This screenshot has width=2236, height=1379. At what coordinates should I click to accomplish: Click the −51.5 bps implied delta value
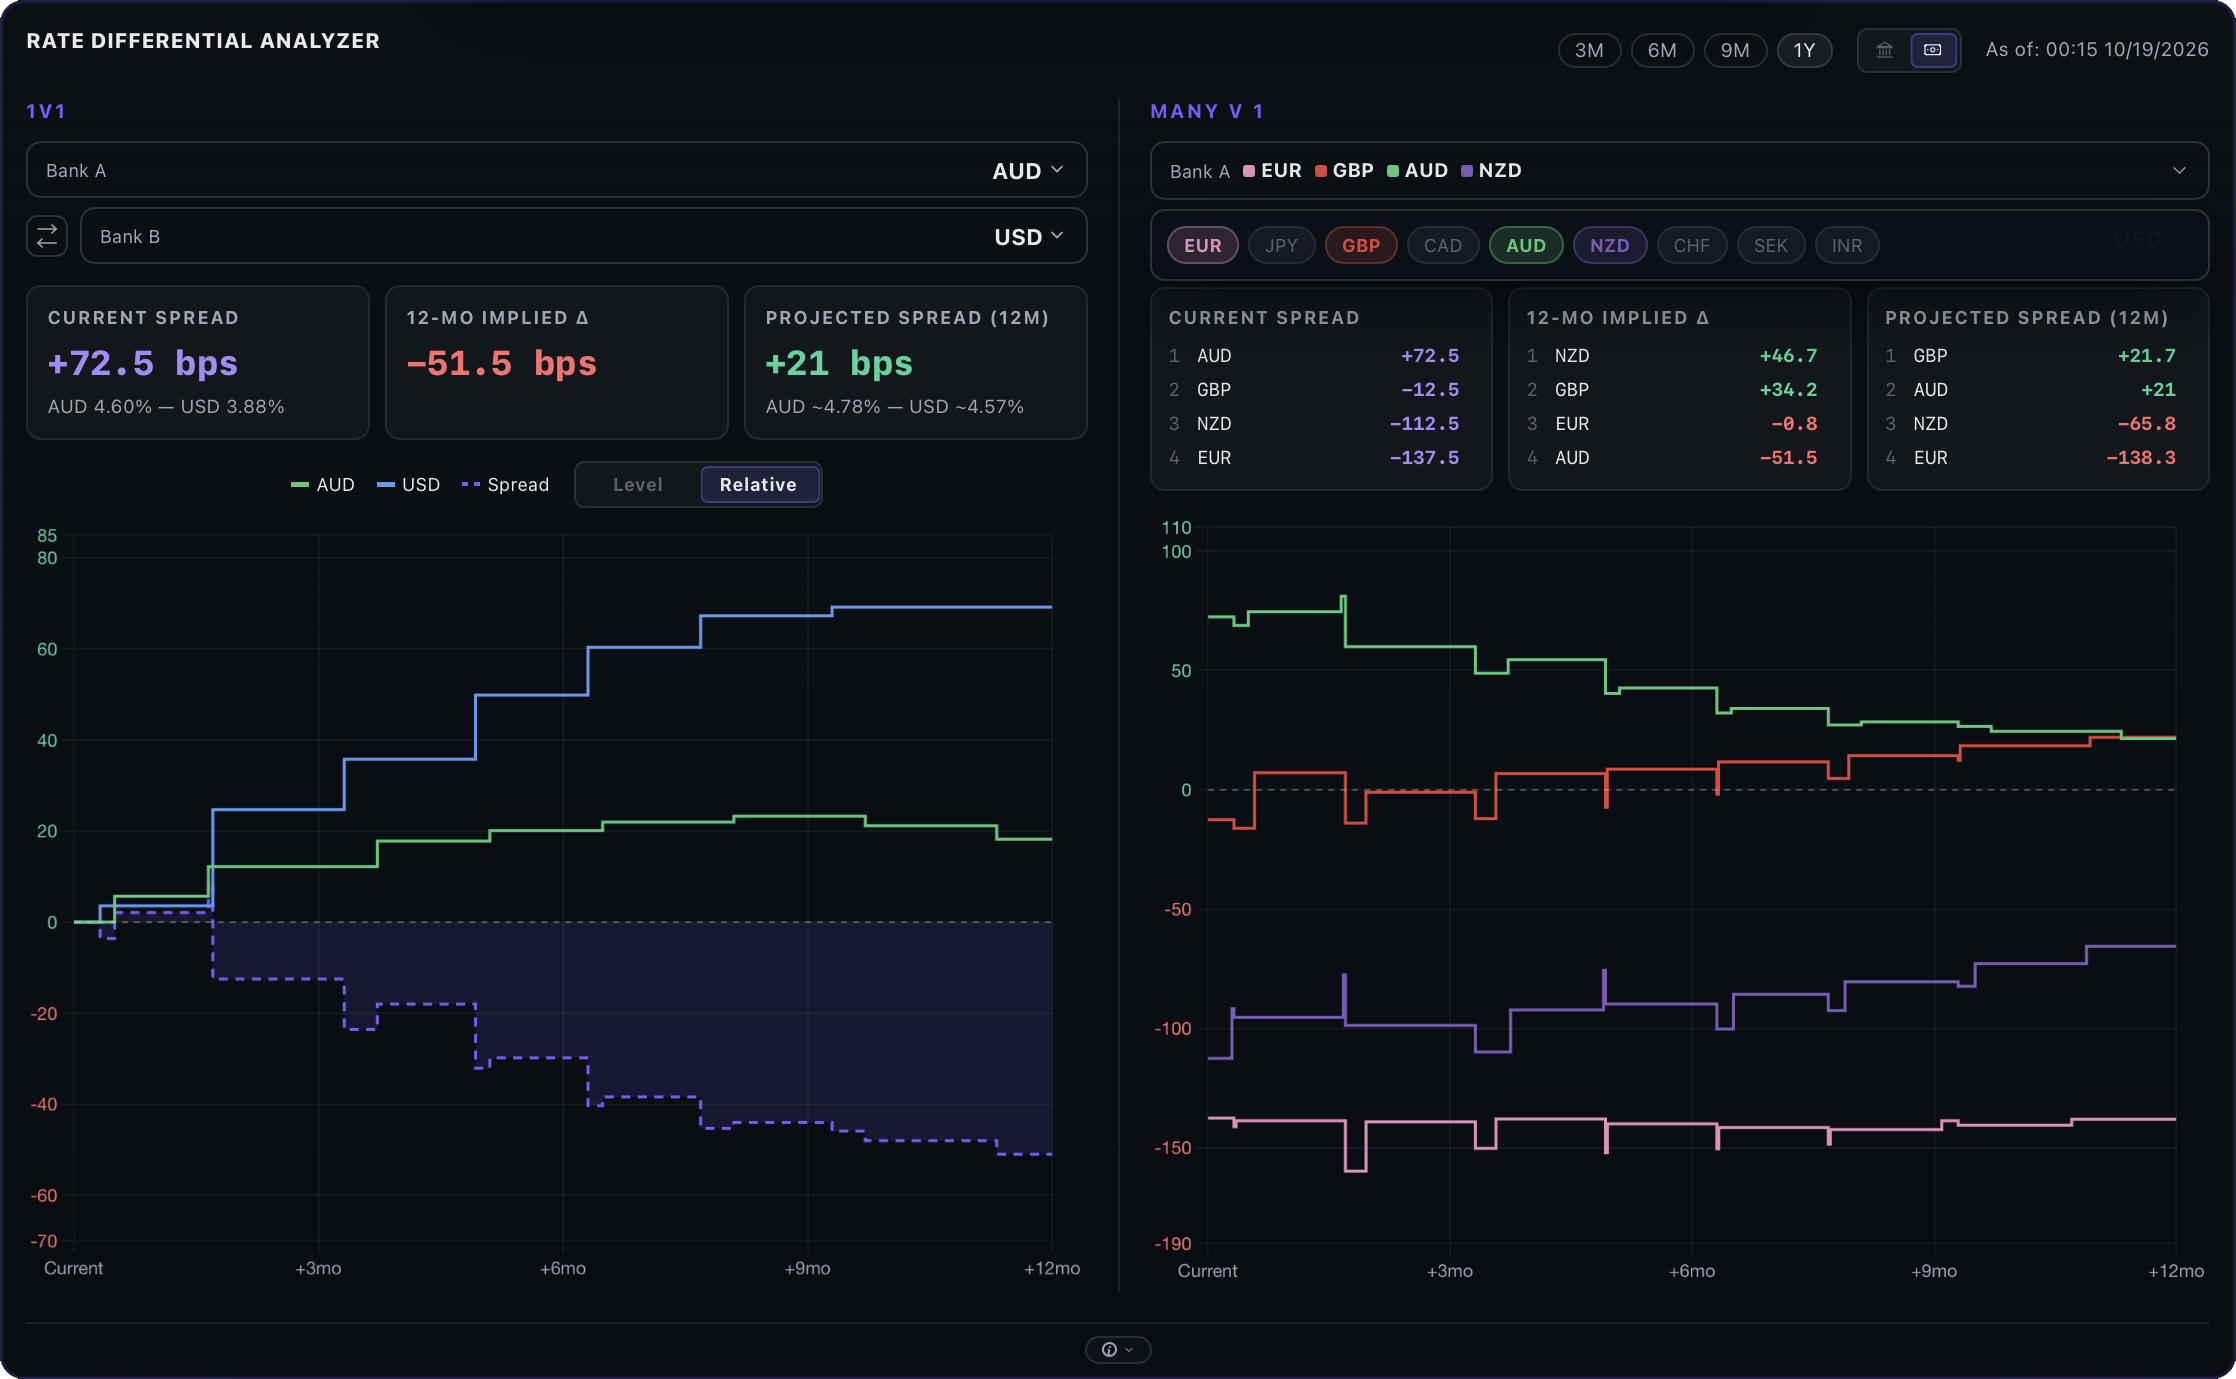tap(502, 363)
